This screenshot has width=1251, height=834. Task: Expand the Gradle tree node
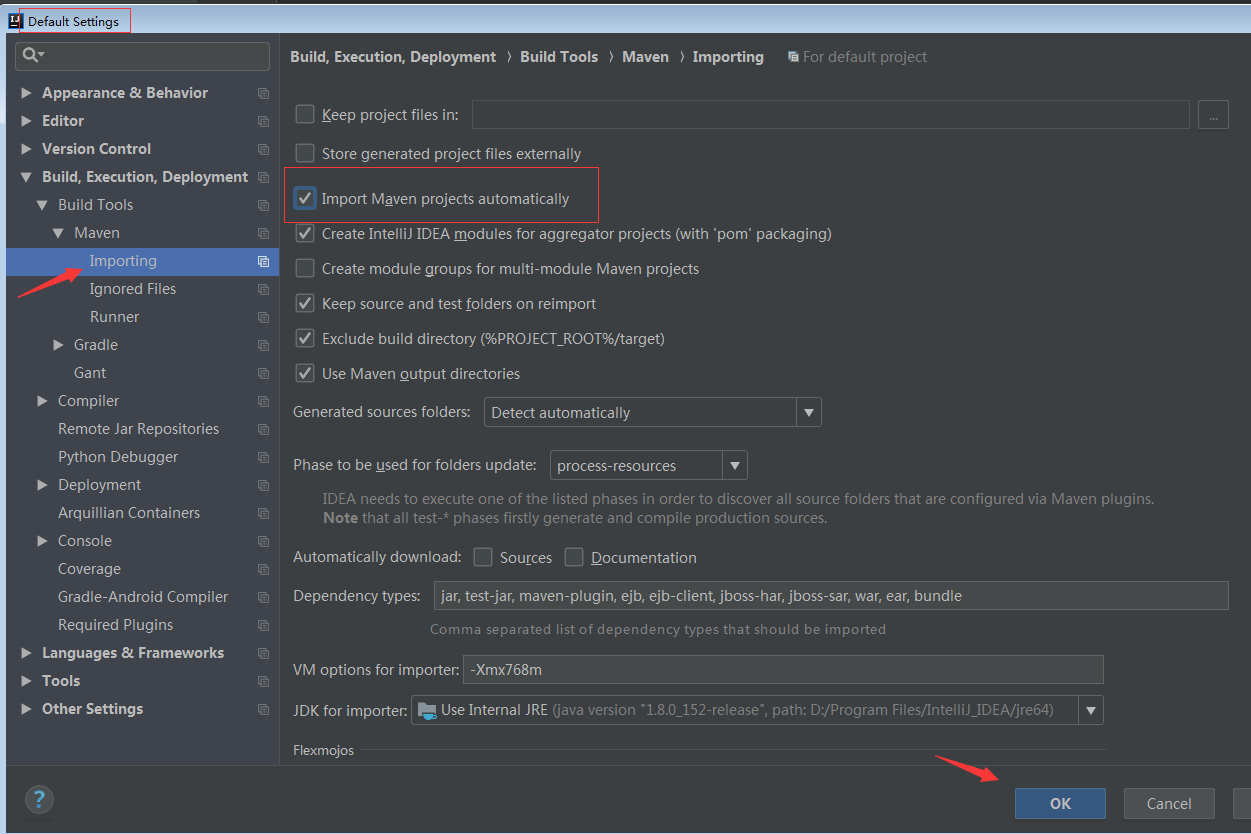(59, 345)
